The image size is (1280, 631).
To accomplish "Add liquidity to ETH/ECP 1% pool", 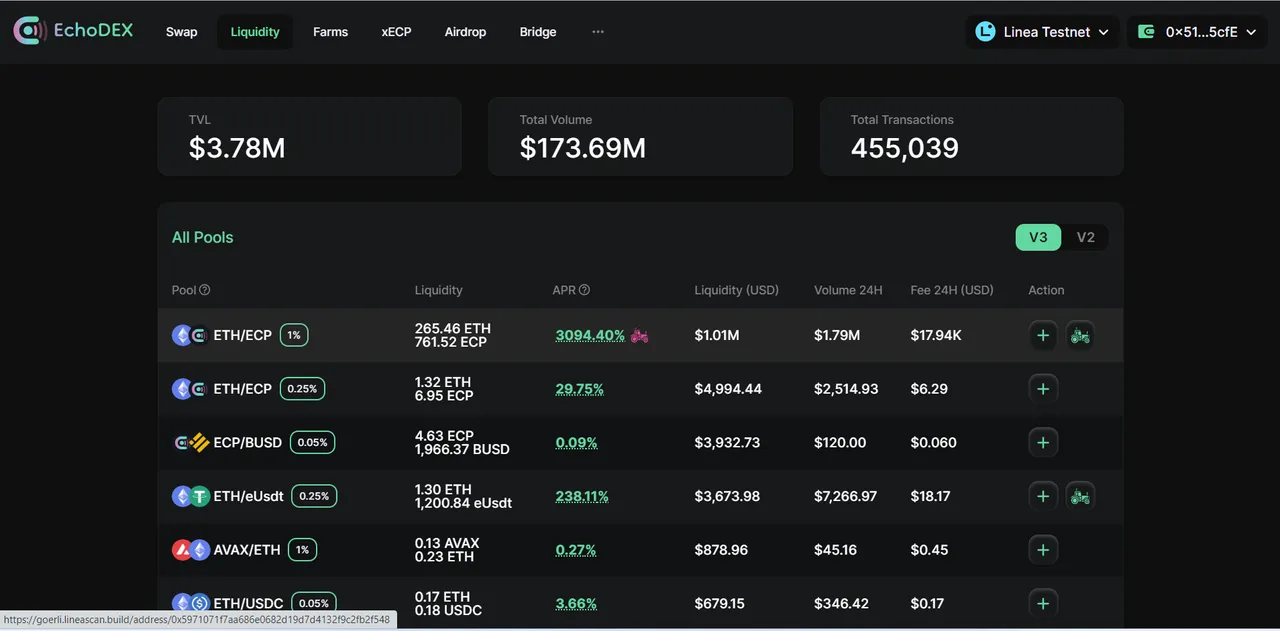I will click(x=1043, y=335).
